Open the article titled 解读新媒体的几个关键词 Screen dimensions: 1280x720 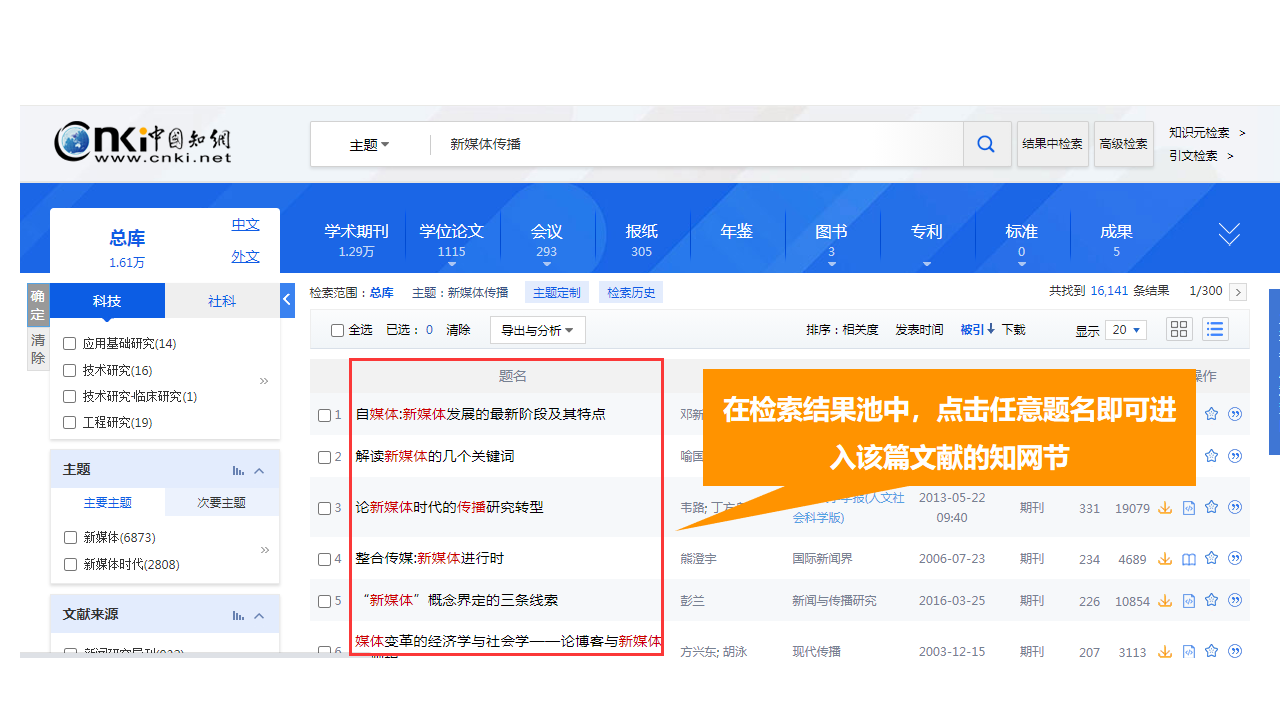(x=434, y=456)
